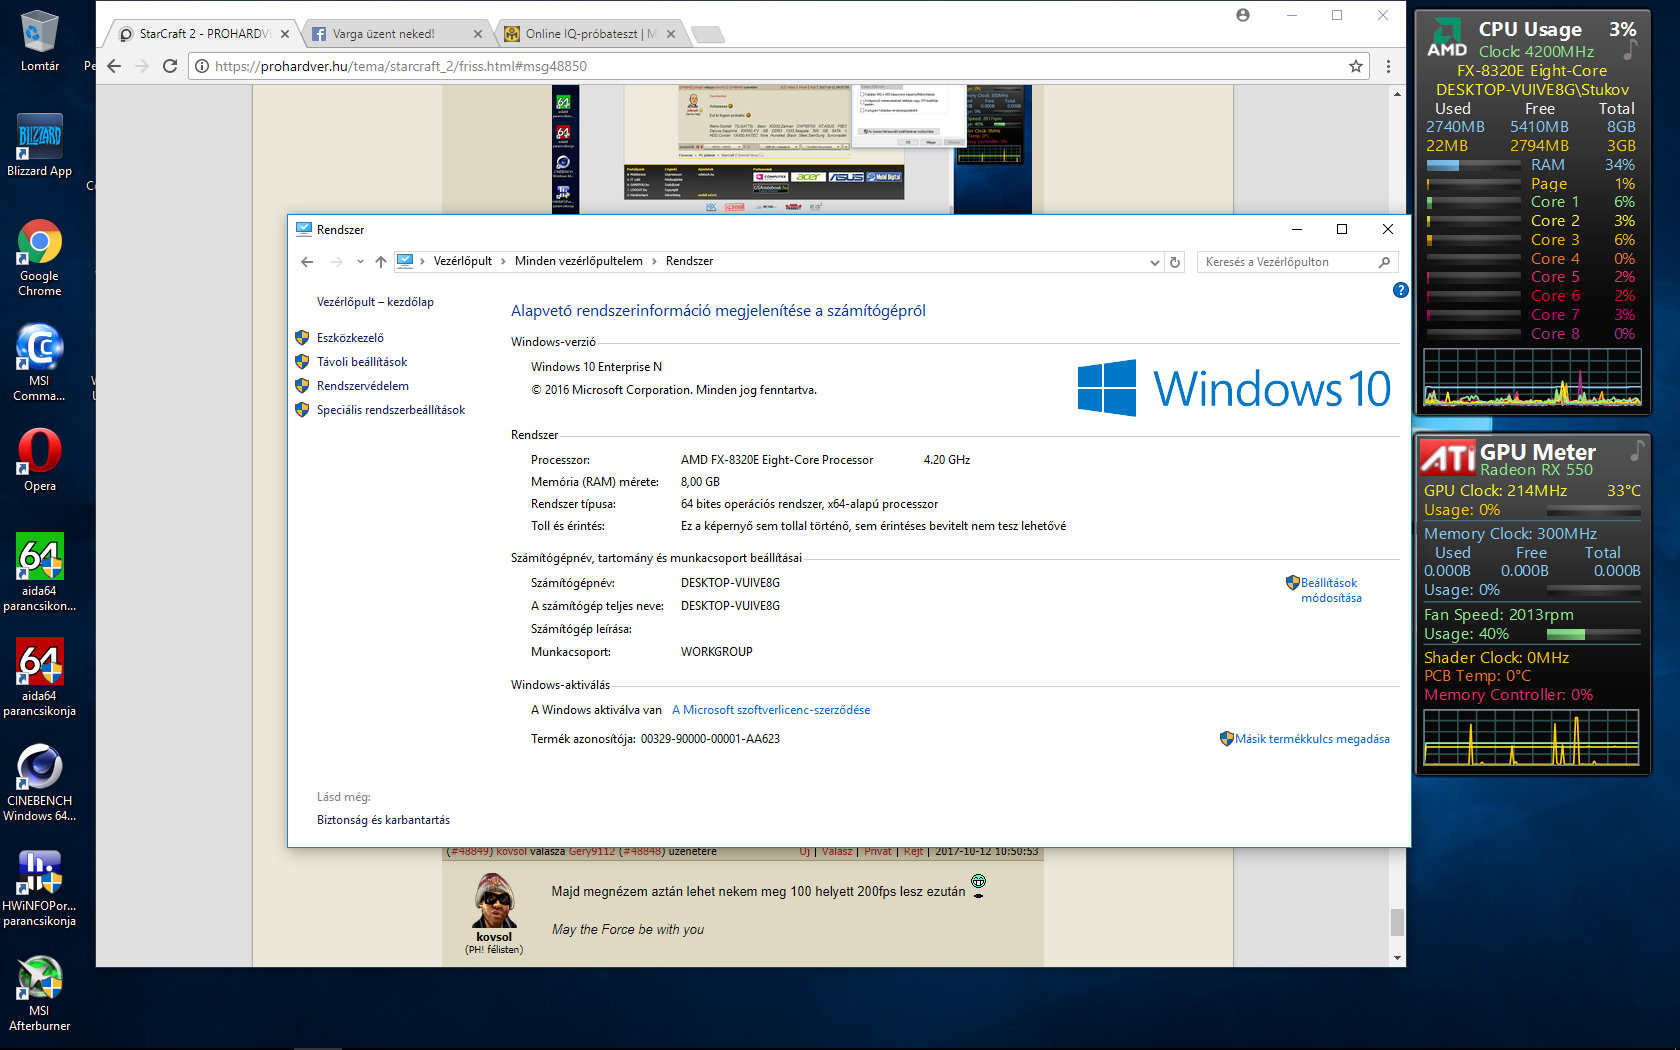Click the GPU Meter history graph
The width and height of the screenshot is (1680, 1050).
click(1531, 738)
